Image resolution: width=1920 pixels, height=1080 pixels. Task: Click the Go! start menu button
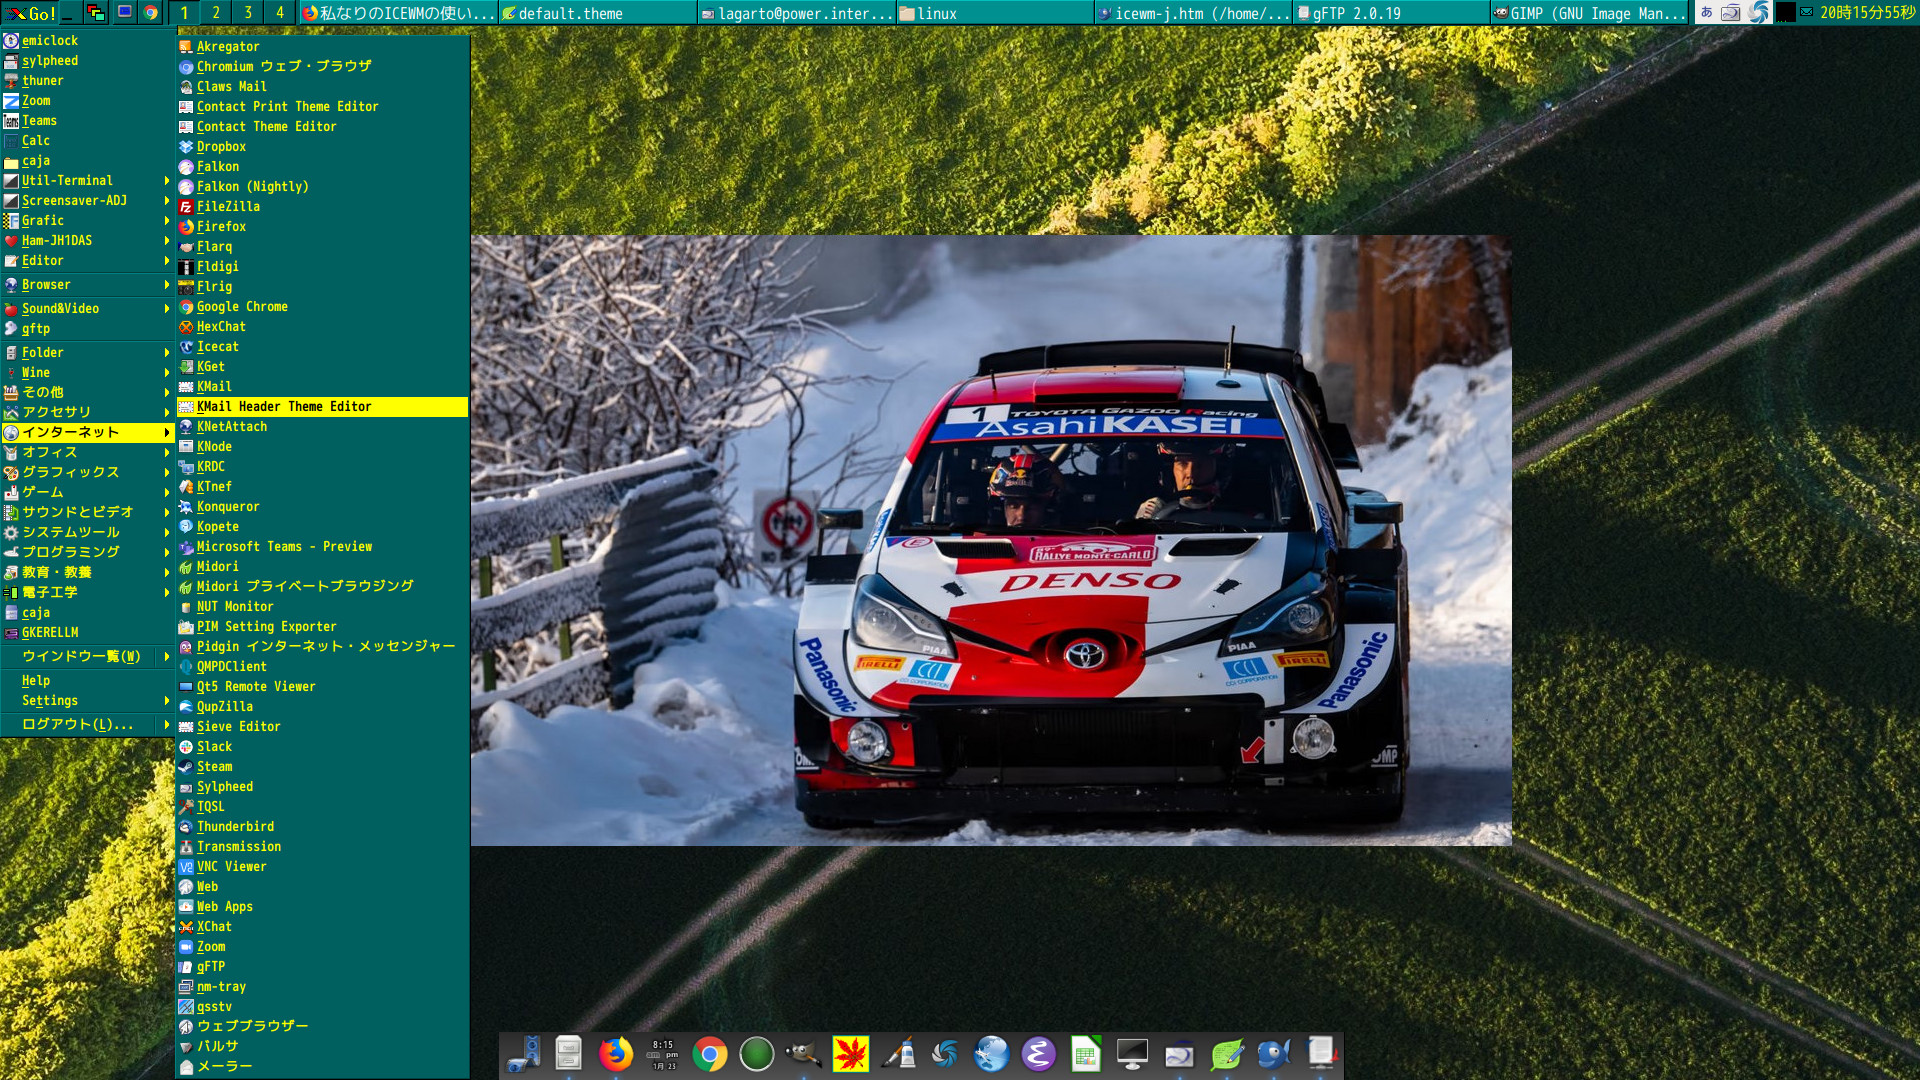(x=30, y=13)
